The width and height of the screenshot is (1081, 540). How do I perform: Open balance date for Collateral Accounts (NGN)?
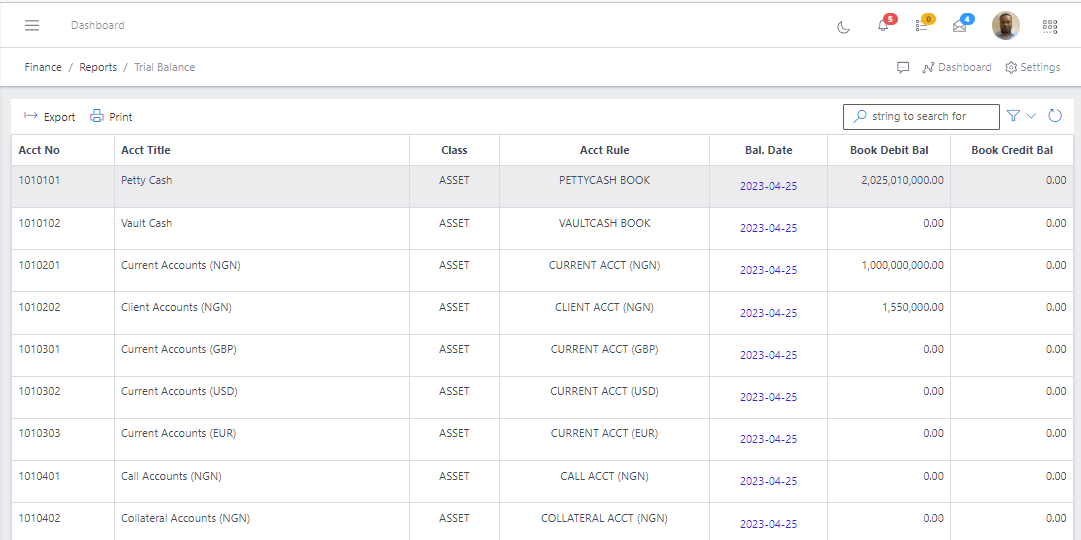769,524
